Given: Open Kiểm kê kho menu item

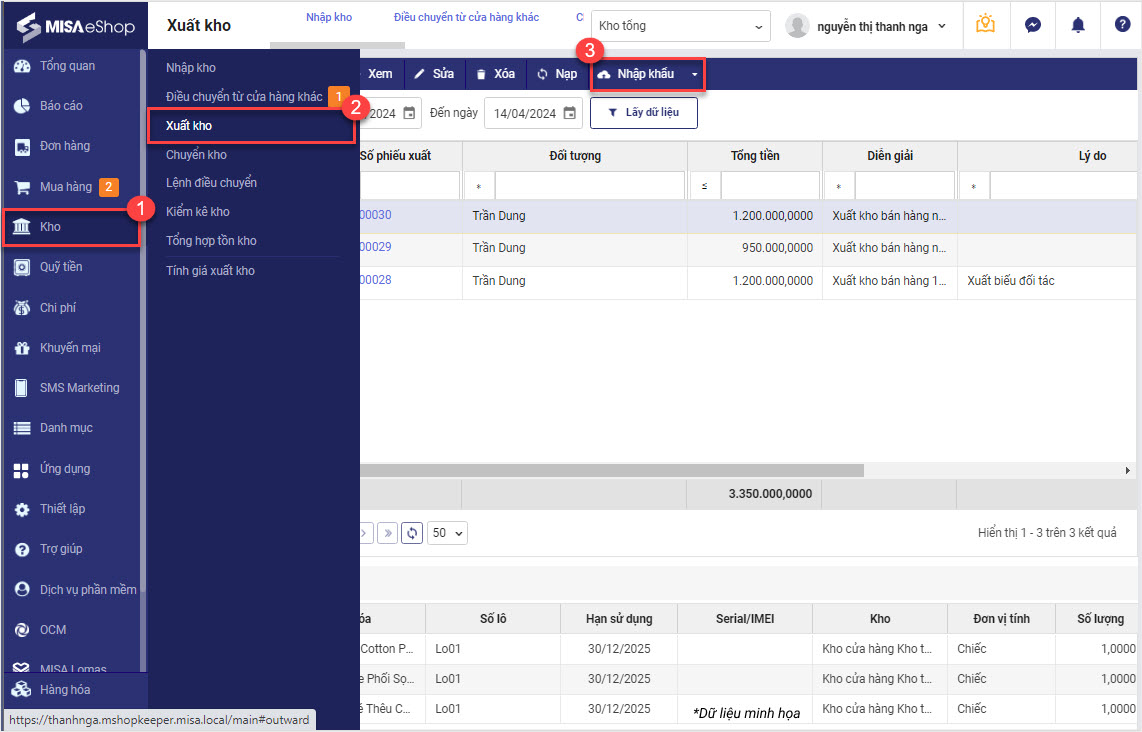Looking at the screenshot, I should coord(198,212).
